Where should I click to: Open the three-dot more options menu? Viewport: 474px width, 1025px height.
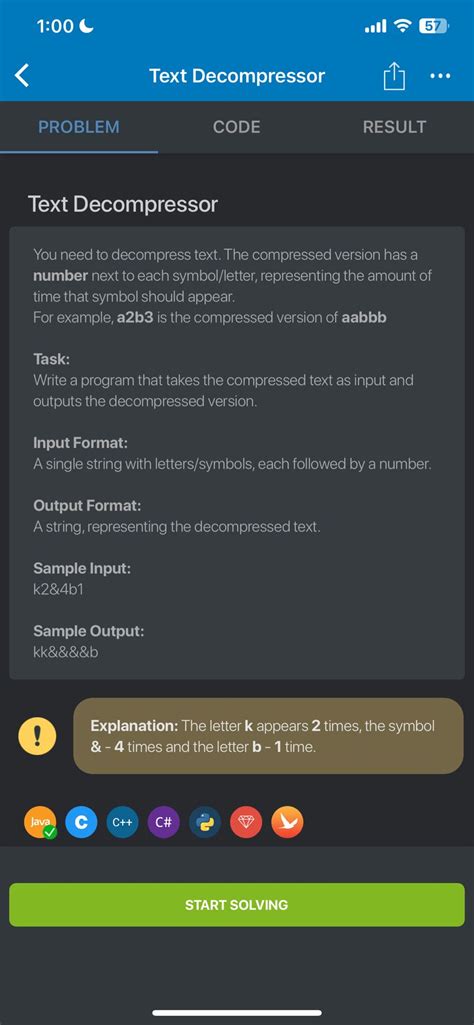[441, 76]
